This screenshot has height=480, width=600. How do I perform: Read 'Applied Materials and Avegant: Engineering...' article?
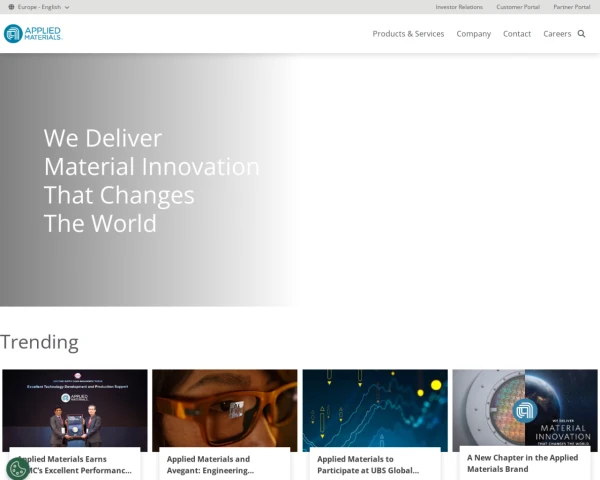tap(210, 464)
